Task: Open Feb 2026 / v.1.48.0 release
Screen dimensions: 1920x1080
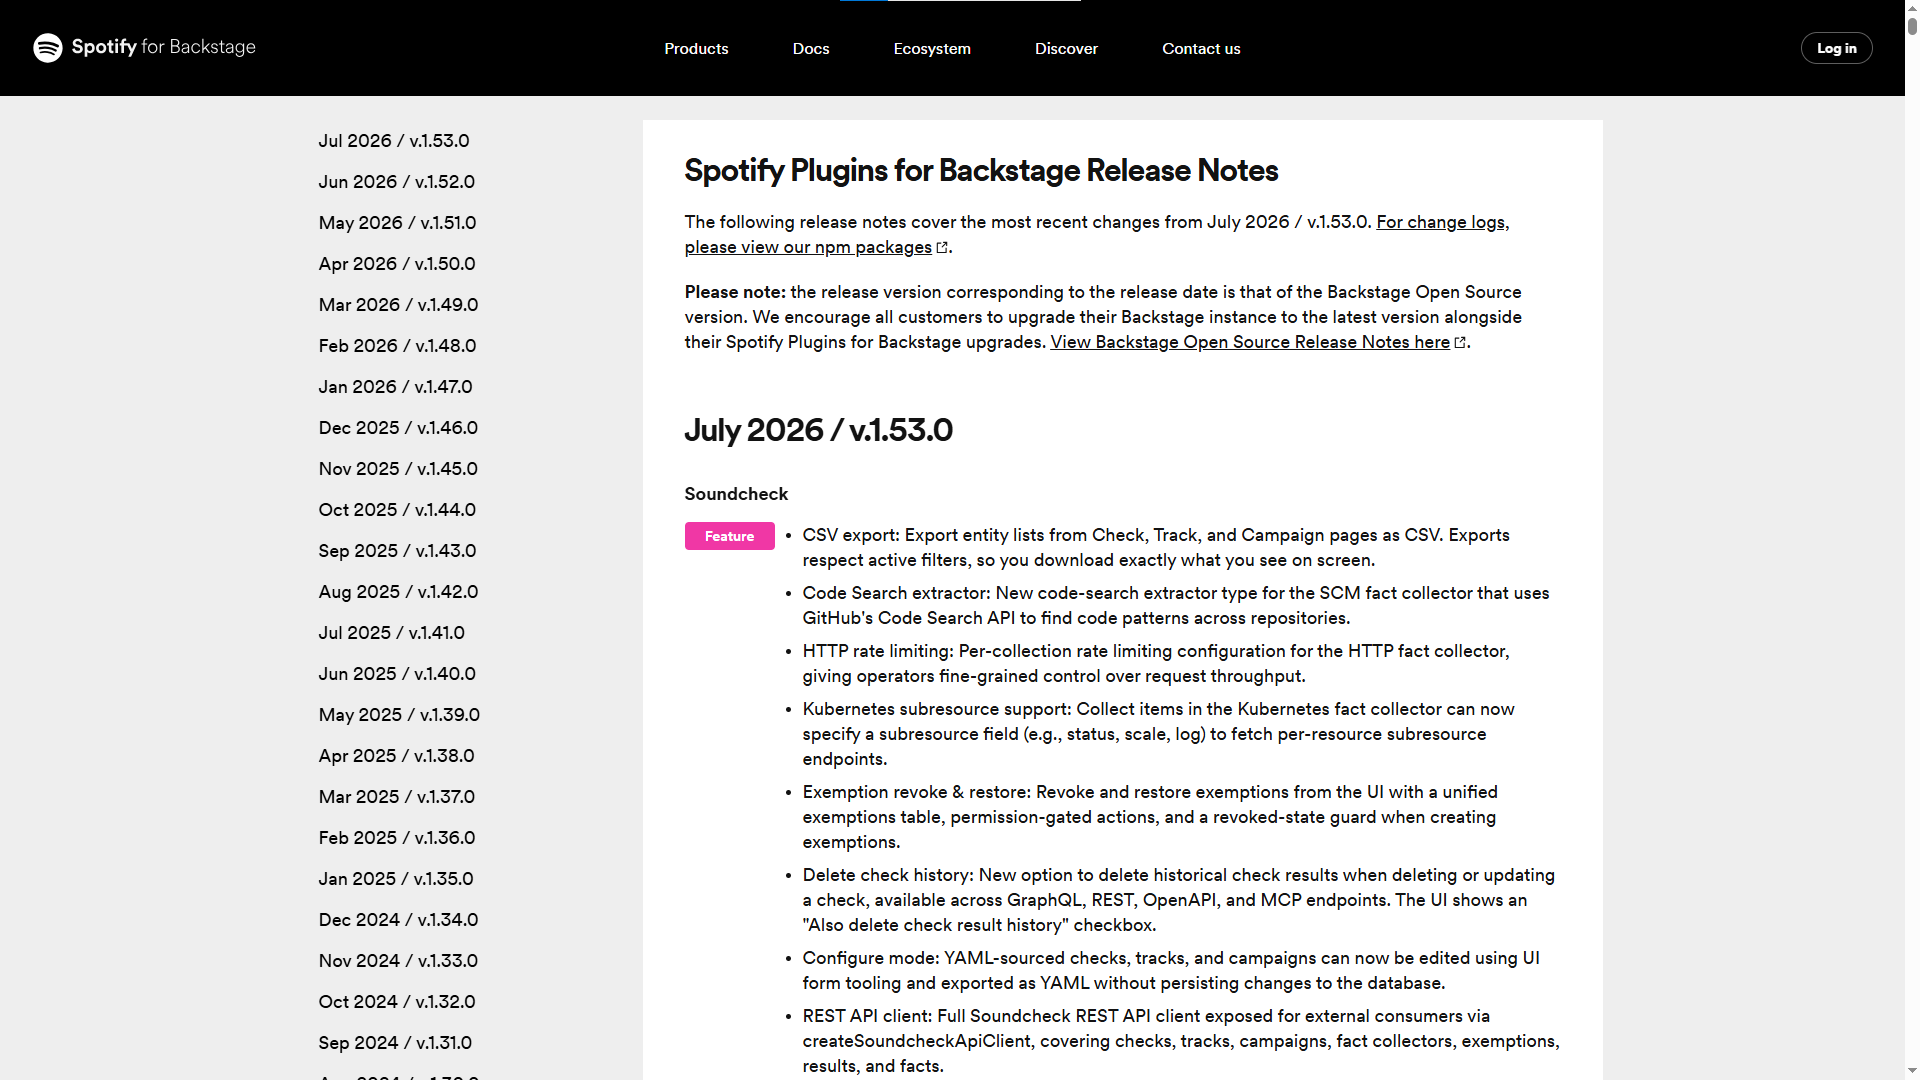Action: point(398,346)
